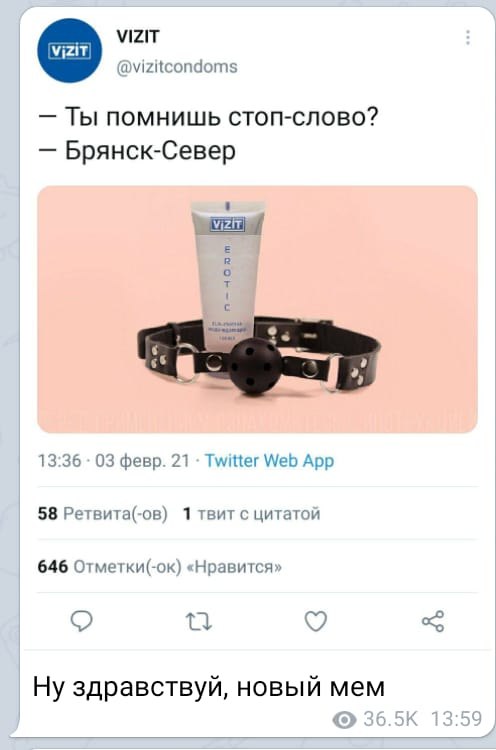
Task: View the 646 Отметки «Нравится» list
Action: click(x=160, y=566)
